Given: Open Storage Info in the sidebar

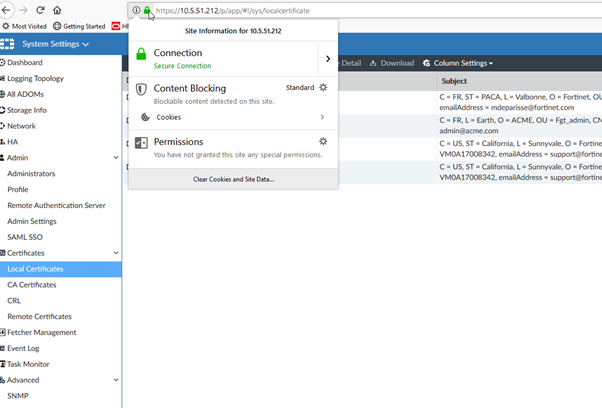Looking at the screenshot, I should 26,110.
